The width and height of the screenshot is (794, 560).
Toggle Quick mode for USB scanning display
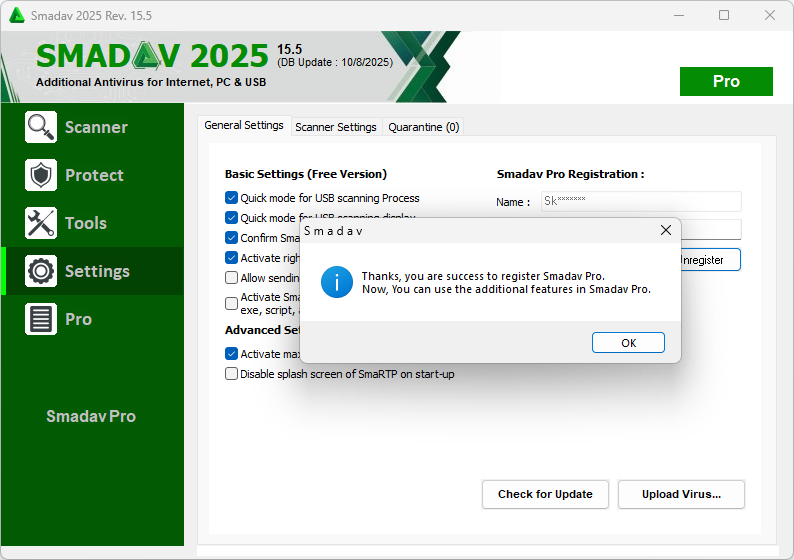pos(231,218)
